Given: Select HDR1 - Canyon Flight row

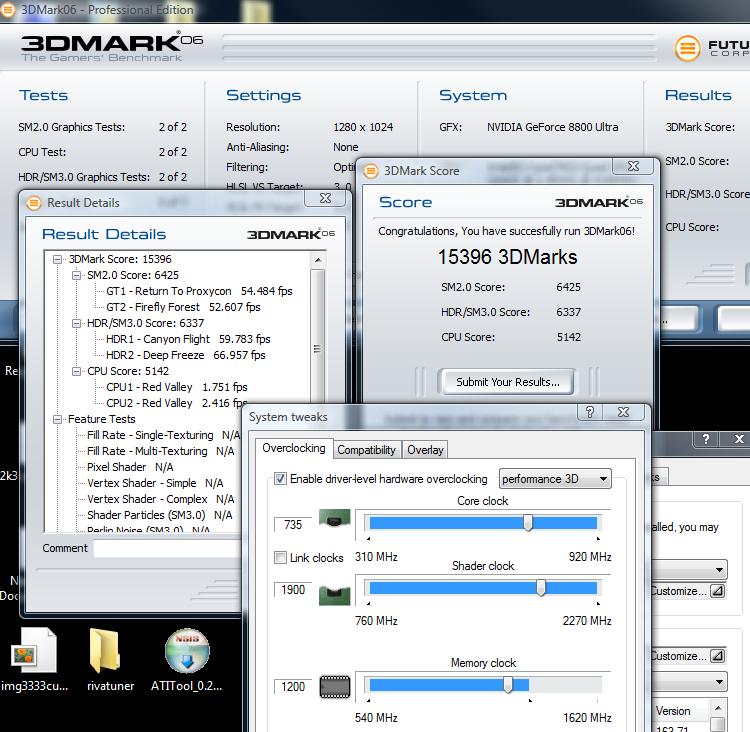Looking at the screenshot, I should coord(188,339).
